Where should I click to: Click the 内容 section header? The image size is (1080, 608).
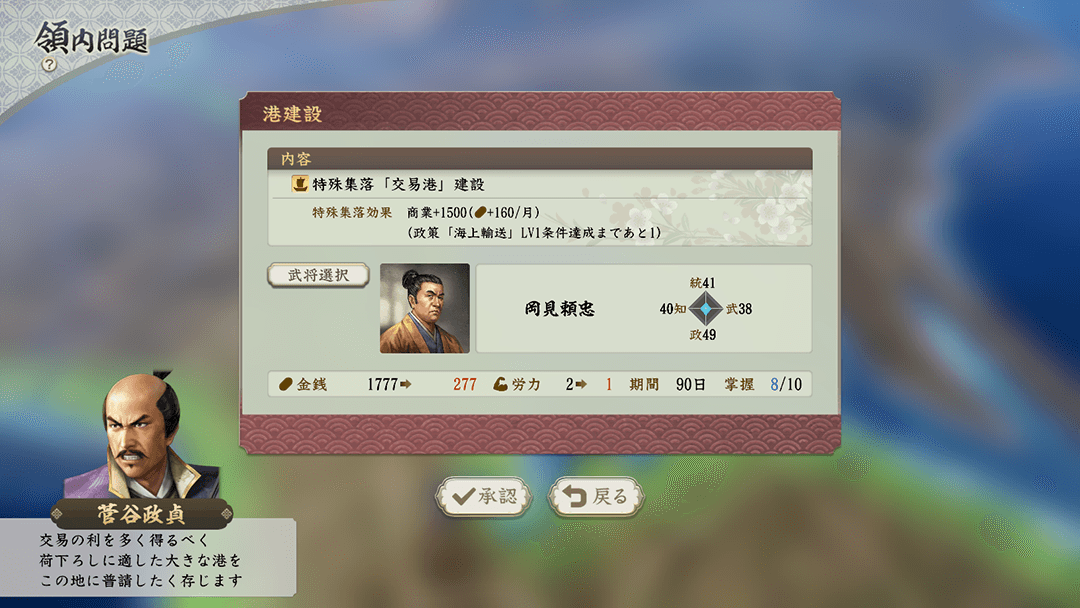click(540, 159)
